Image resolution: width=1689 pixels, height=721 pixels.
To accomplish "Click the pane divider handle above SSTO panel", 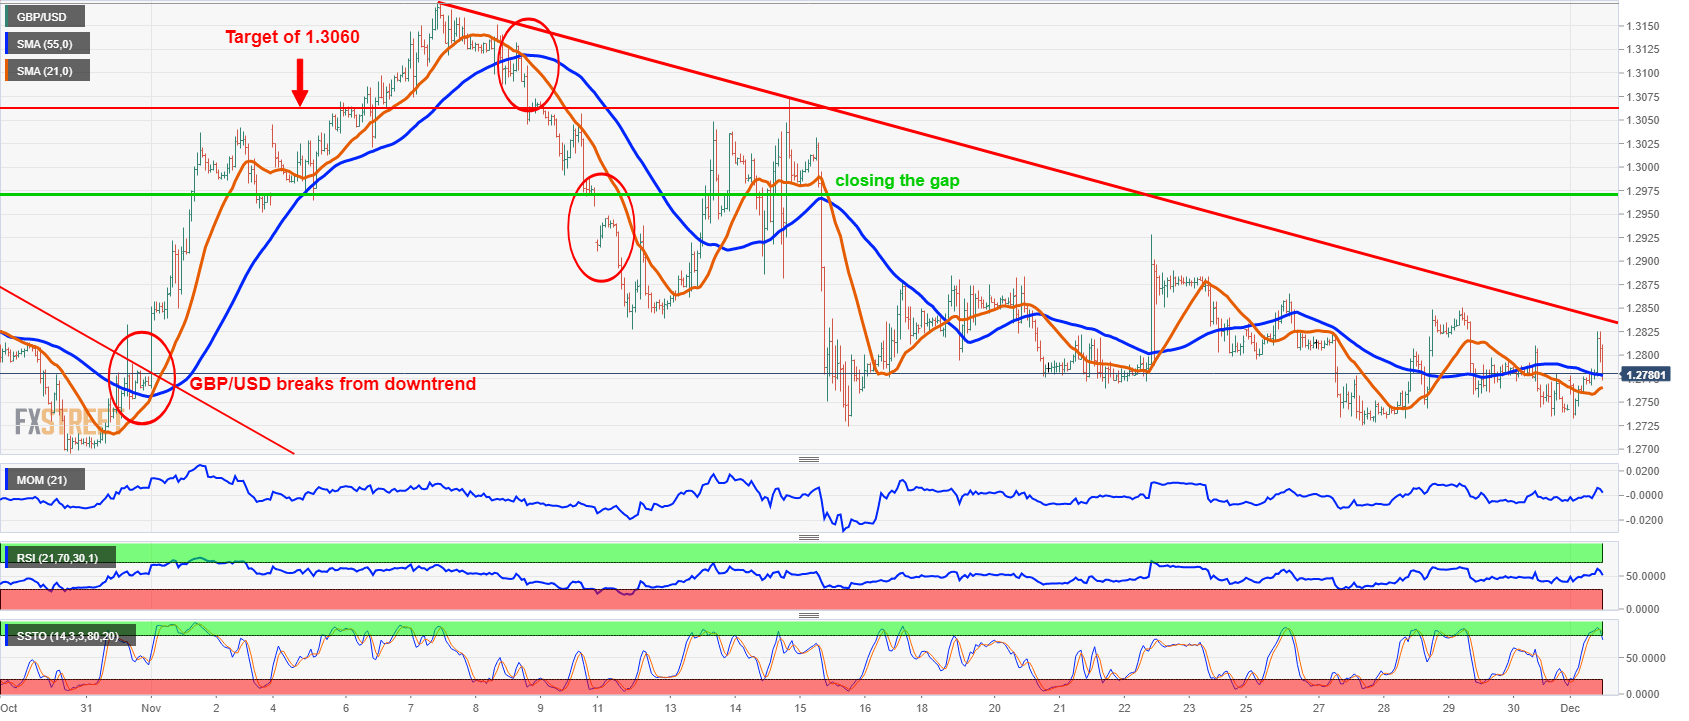I will tap(809, 615).
